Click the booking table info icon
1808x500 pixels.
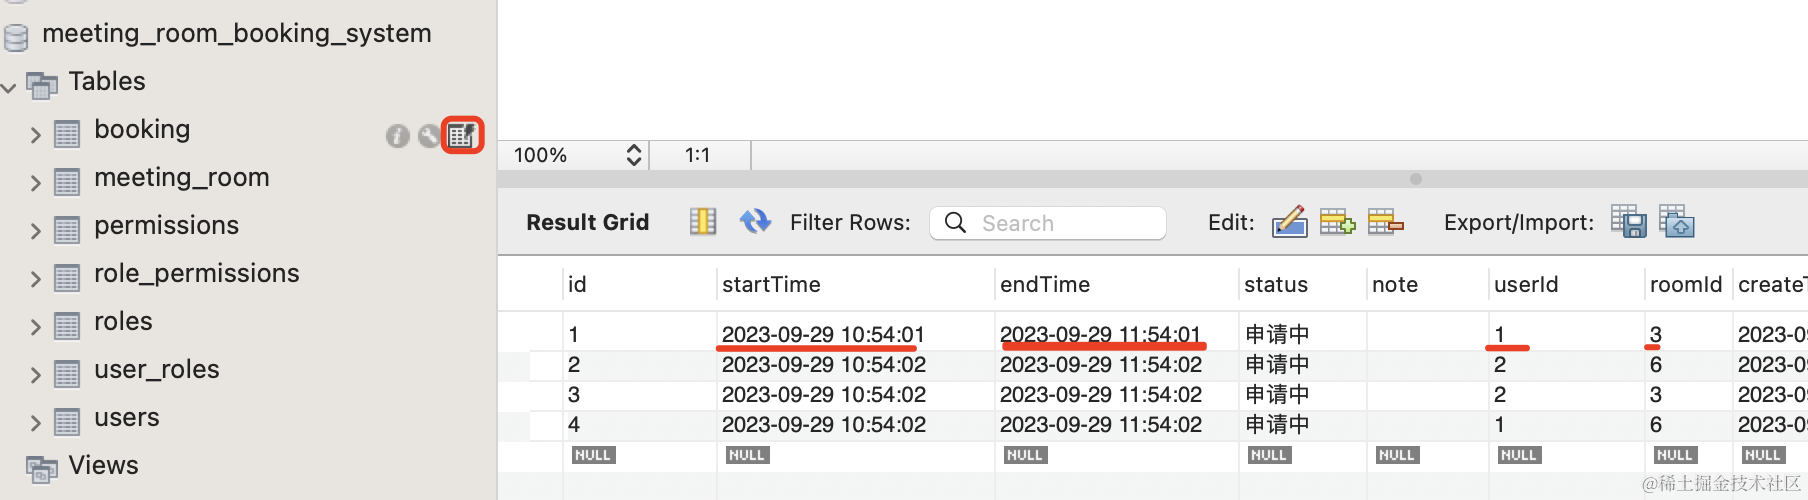(397, 136)
